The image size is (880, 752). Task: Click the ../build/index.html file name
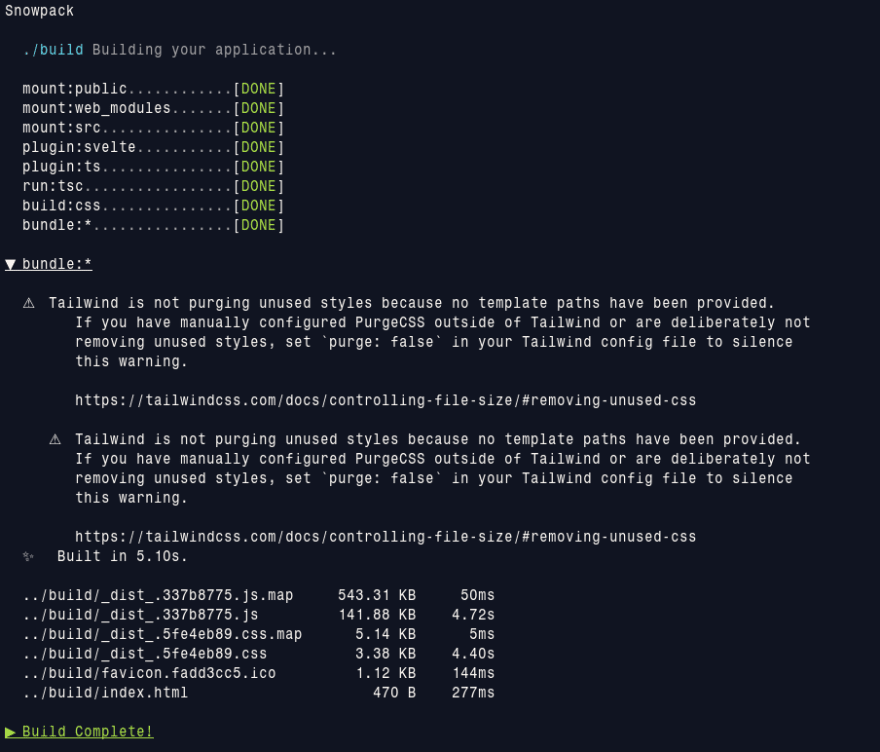coord(106,693)
